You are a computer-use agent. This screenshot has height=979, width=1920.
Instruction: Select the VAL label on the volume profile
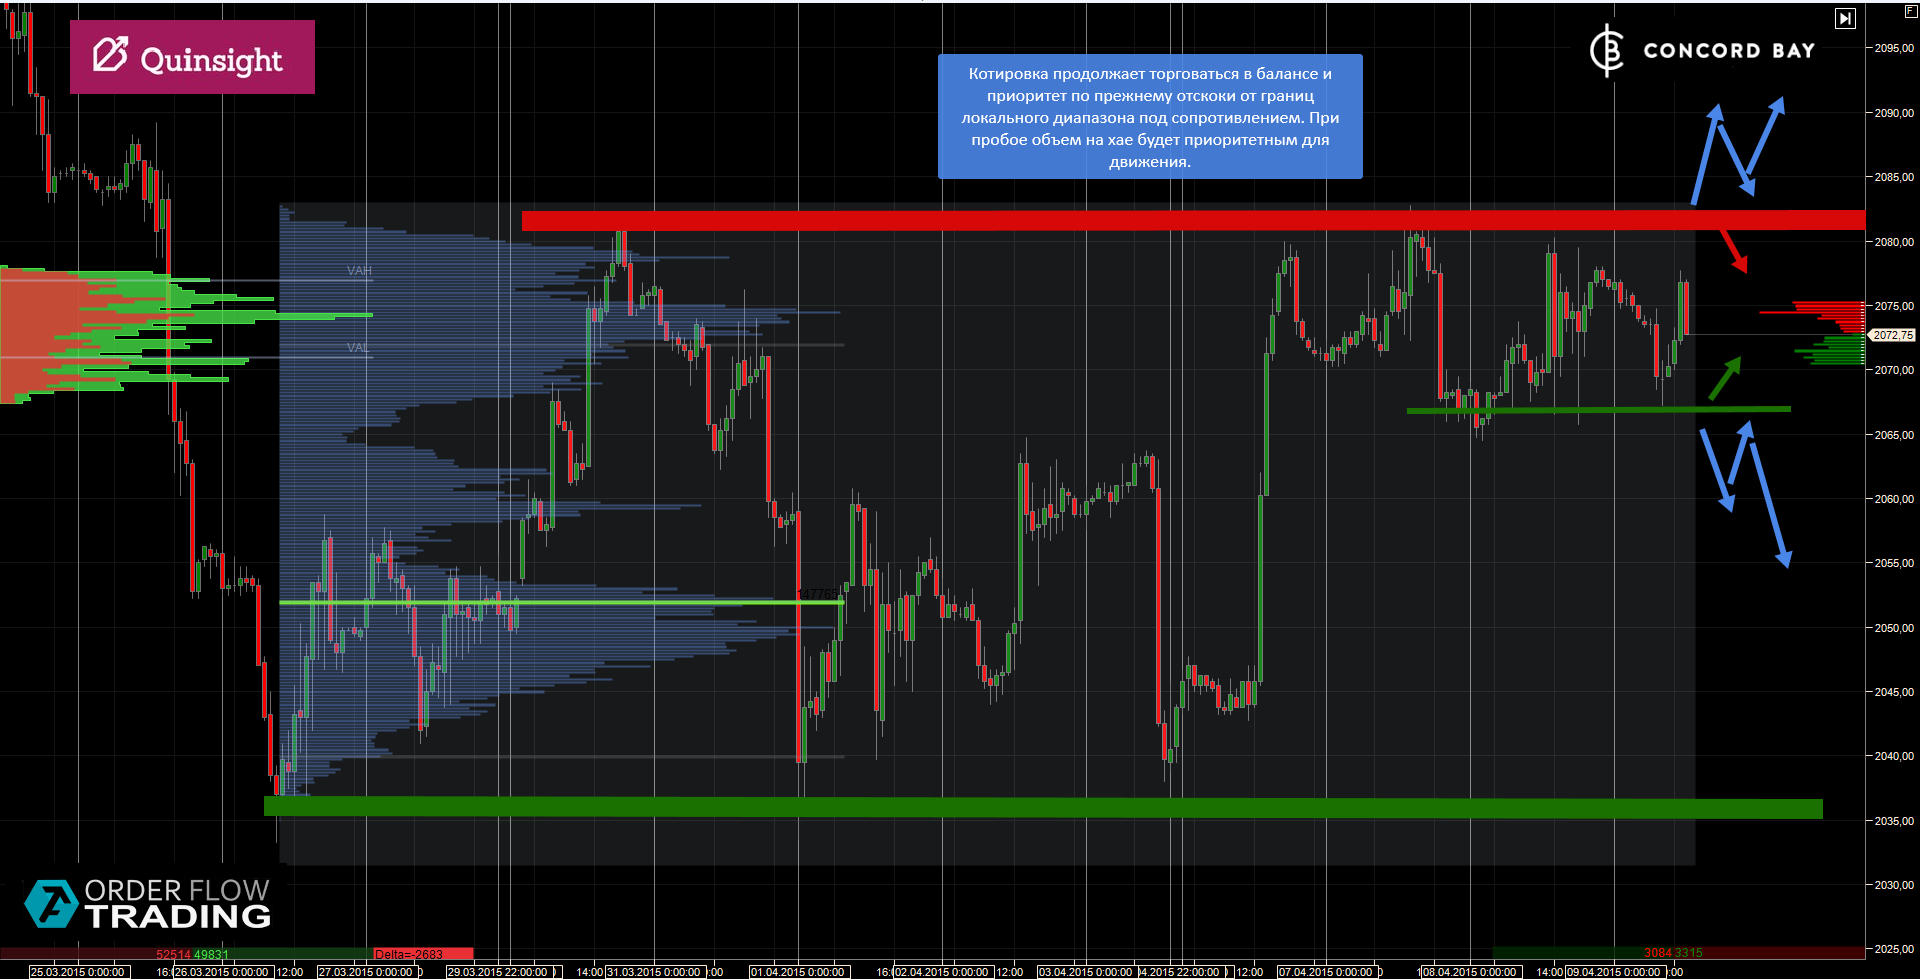tap(358, 348)
